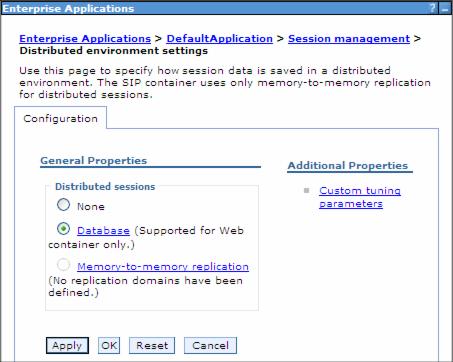
Task: Open the Memory-to-memory replication link
Action: click(x=163, y=267)
